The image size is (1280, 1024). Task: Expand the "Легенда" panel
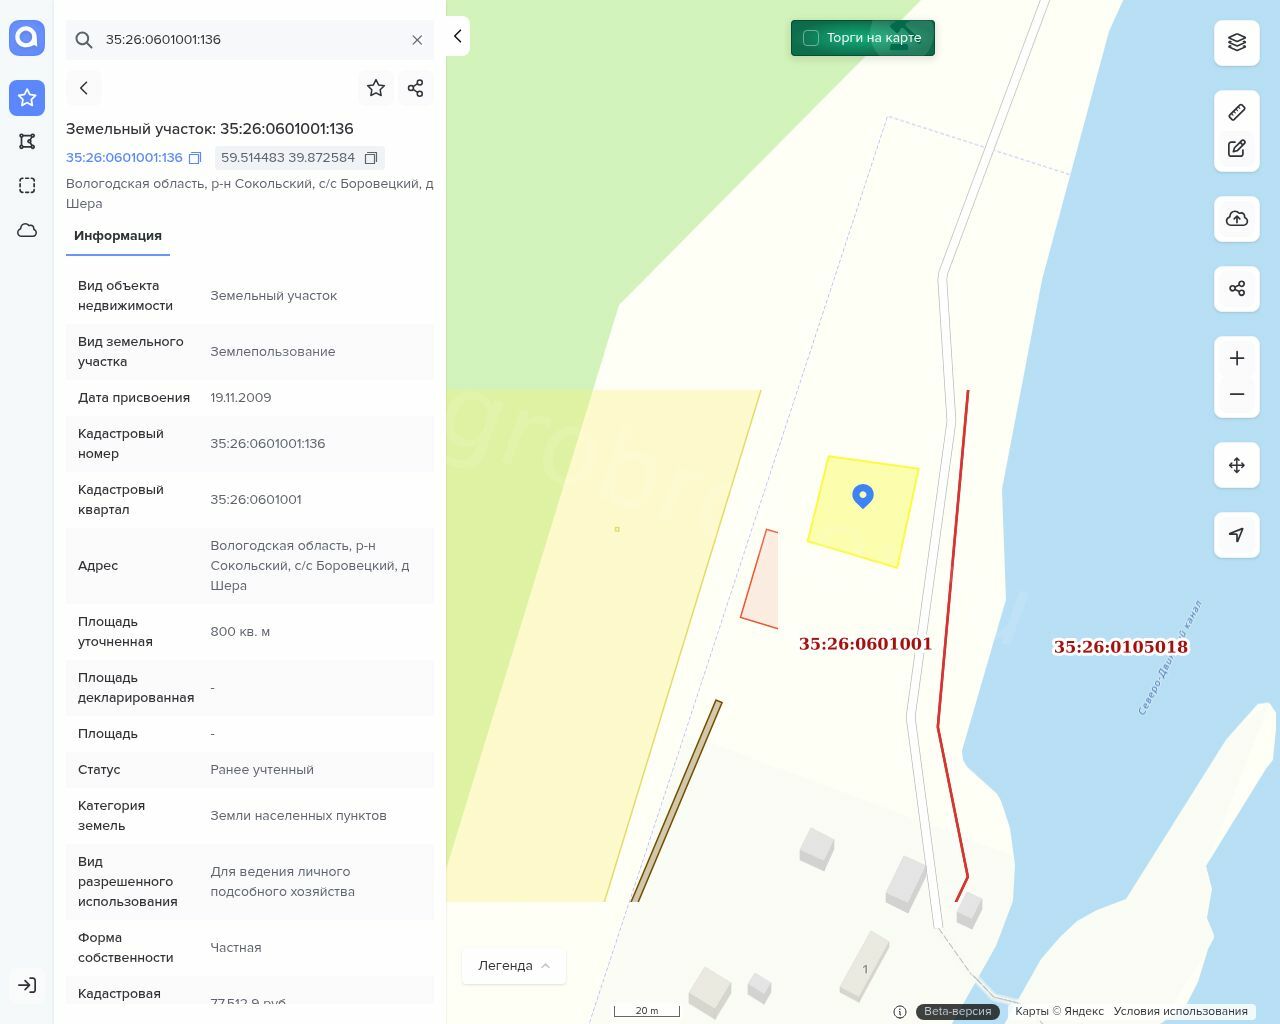tap(514, 966)
